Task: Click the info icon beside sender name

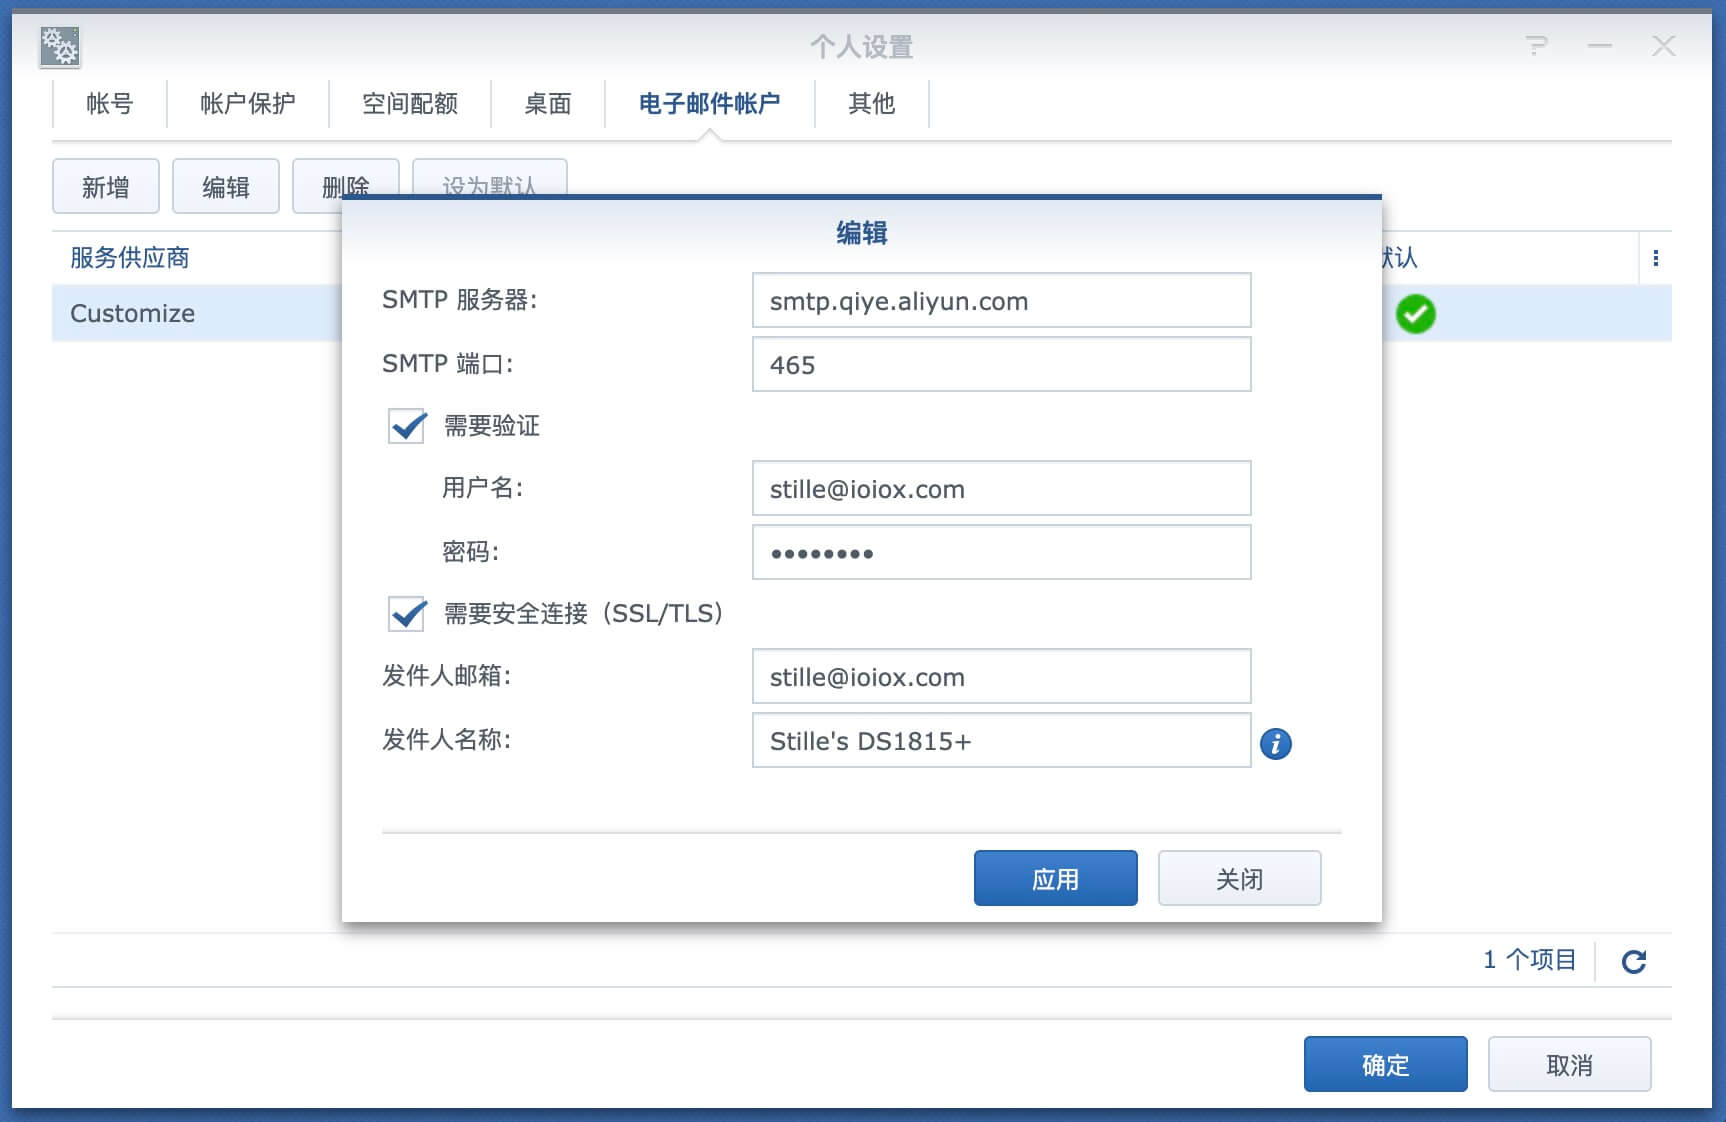Action: [1275, 743]
